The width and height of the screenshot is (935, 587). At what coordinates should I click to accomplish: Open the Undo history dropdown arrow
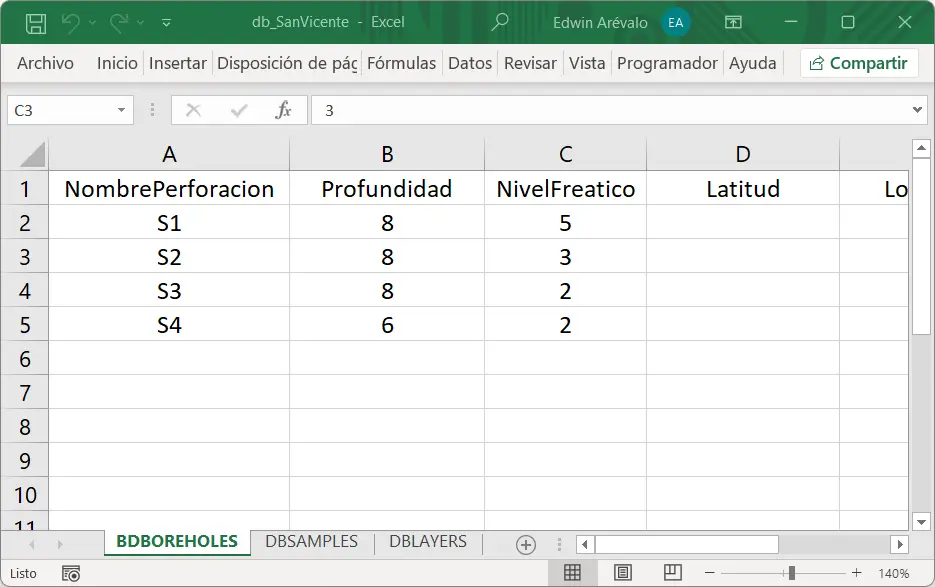pos(92,23)
